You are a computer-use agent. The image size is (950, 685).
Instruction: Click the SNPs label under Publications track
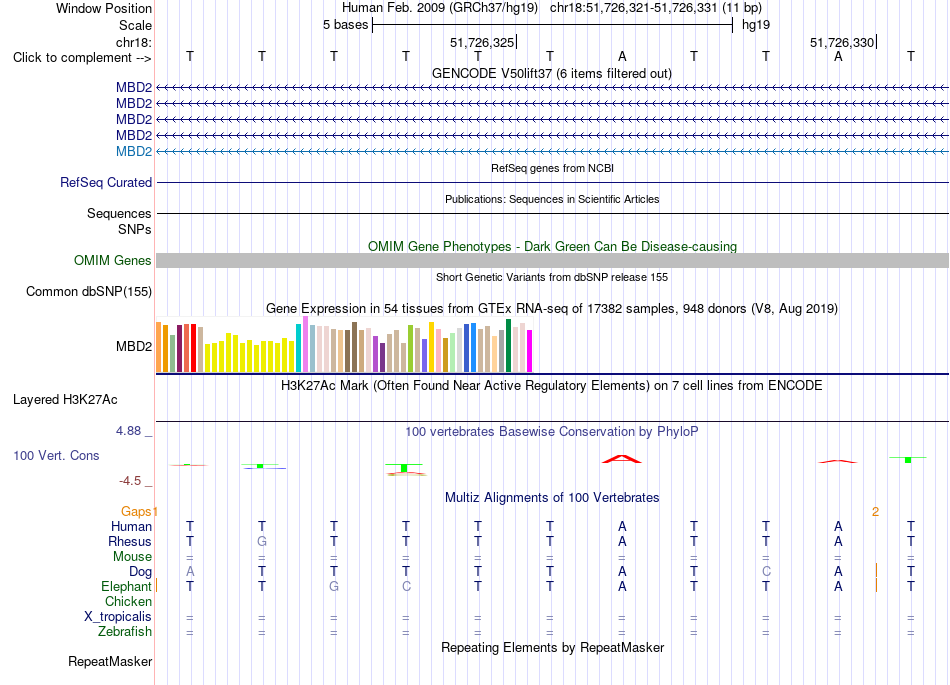[x=135, y=230]
